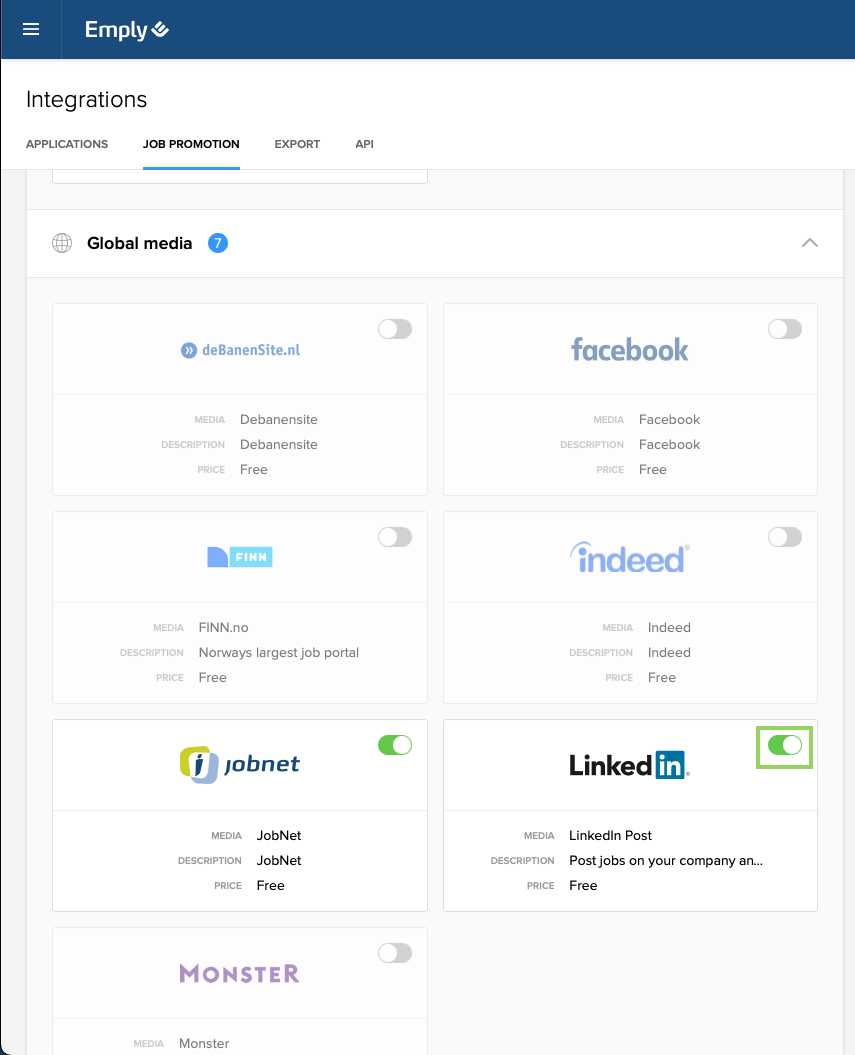The image size is (855, 1055).
Task: Collapse the Global media section
Action: tap(810, 243)
